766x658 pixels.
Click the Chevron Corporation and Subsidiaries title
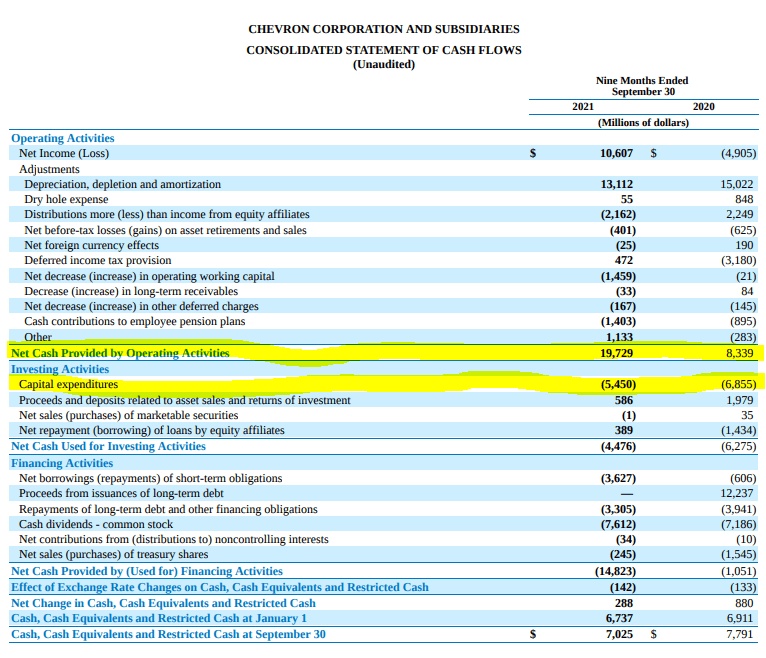pyautogui.click(x=383, y=30)
